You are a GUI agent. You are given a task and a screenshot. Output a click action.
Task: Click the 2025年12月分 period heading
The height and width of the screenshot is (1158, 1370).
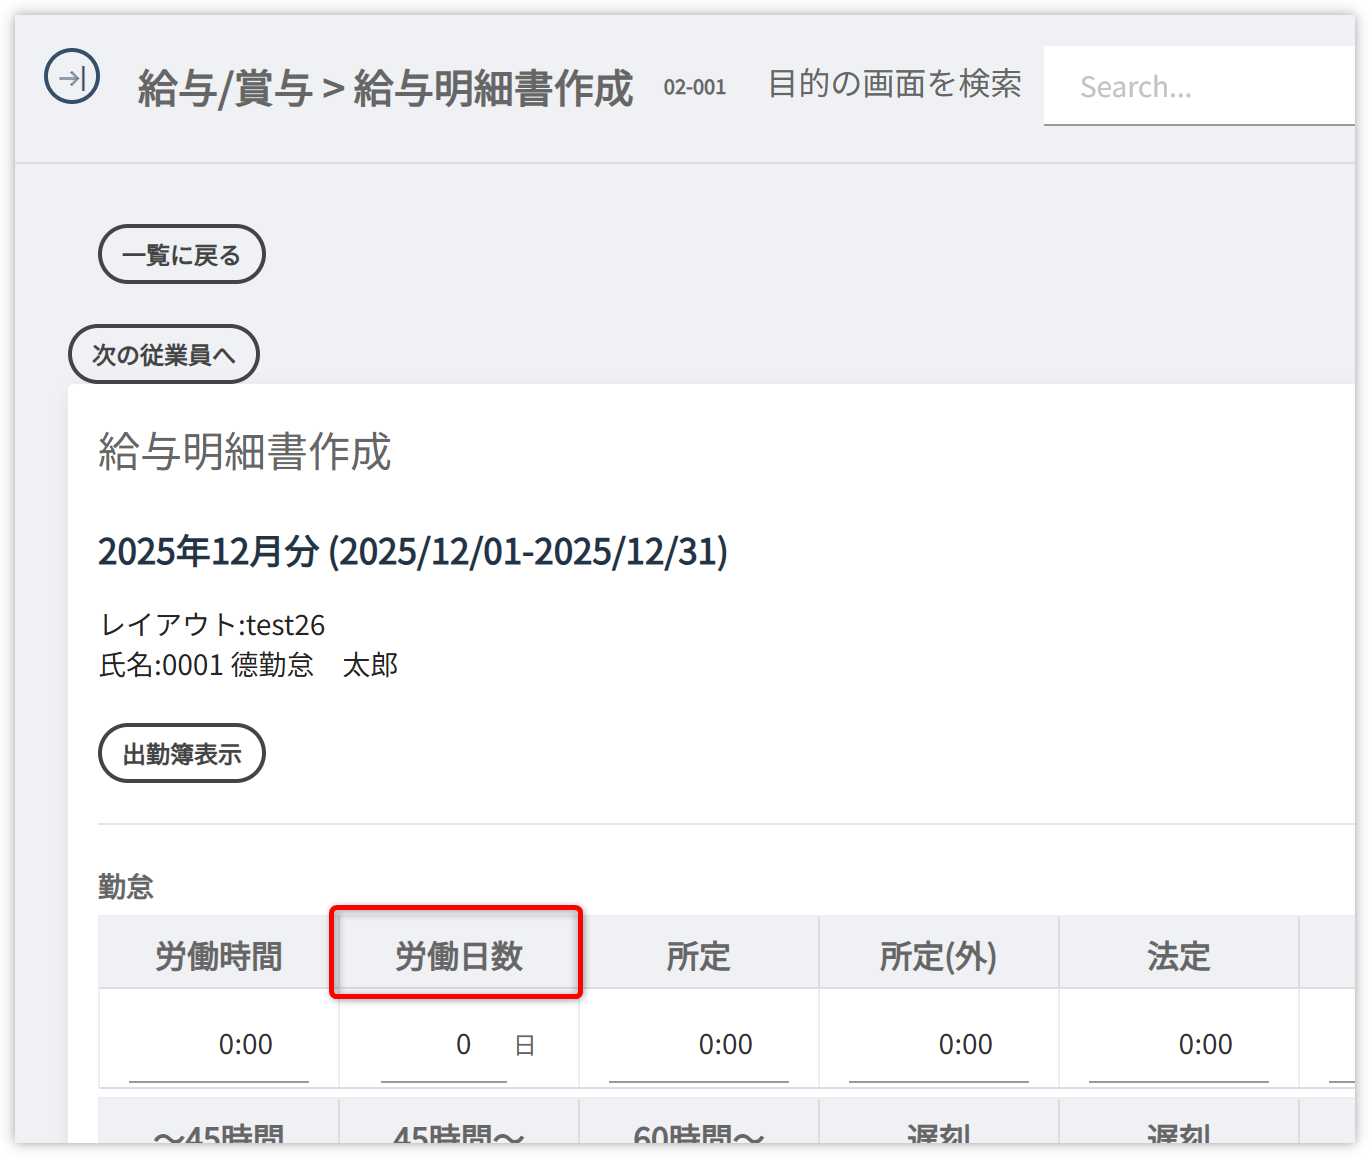(412, 551)
